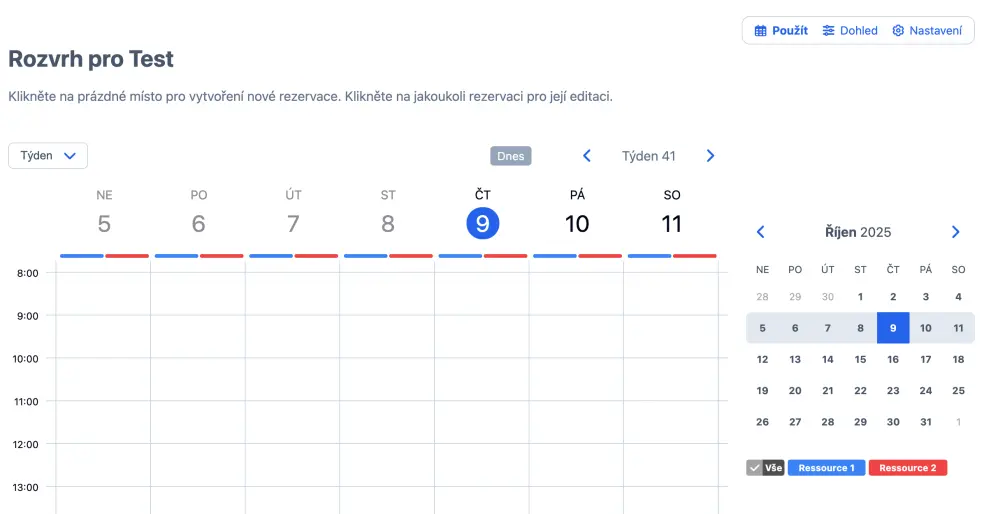Toggle the Vše resource filter
984x514 pixels.
coord(773,468)
